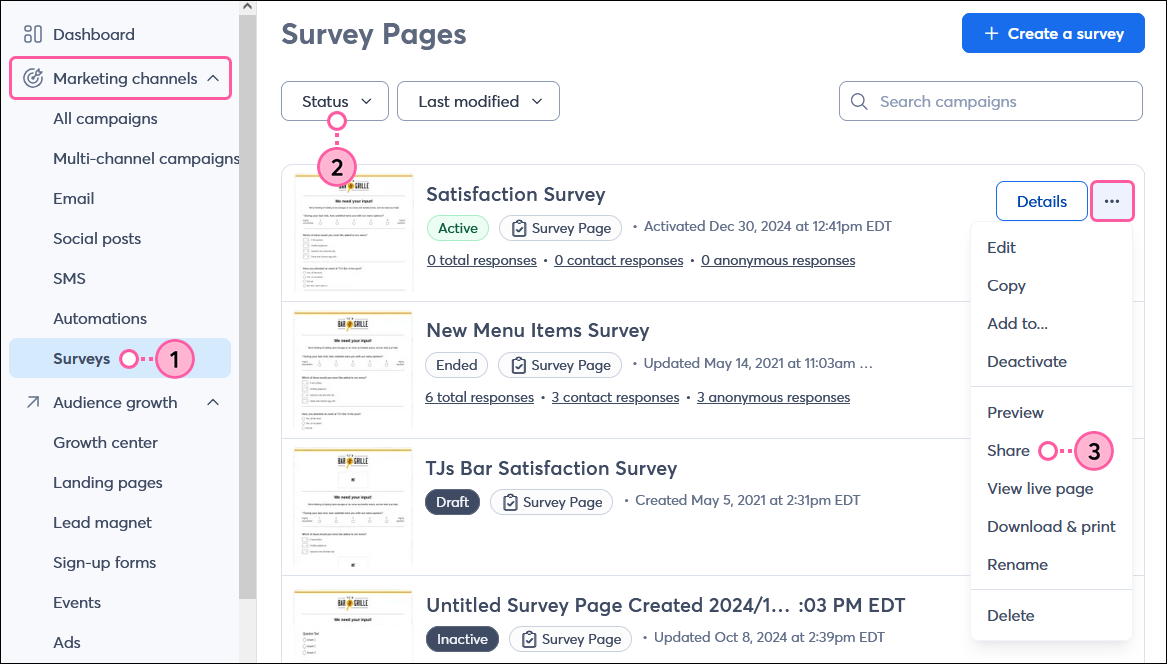Open 0 total responses link

tap(482, 261)
